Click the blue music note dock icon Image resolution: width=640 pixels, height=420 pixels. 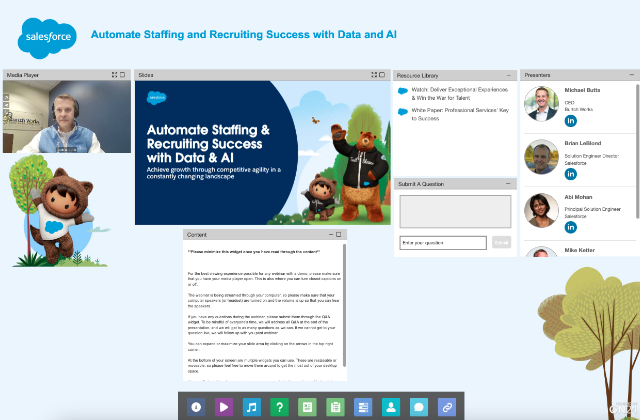[252, 407]
